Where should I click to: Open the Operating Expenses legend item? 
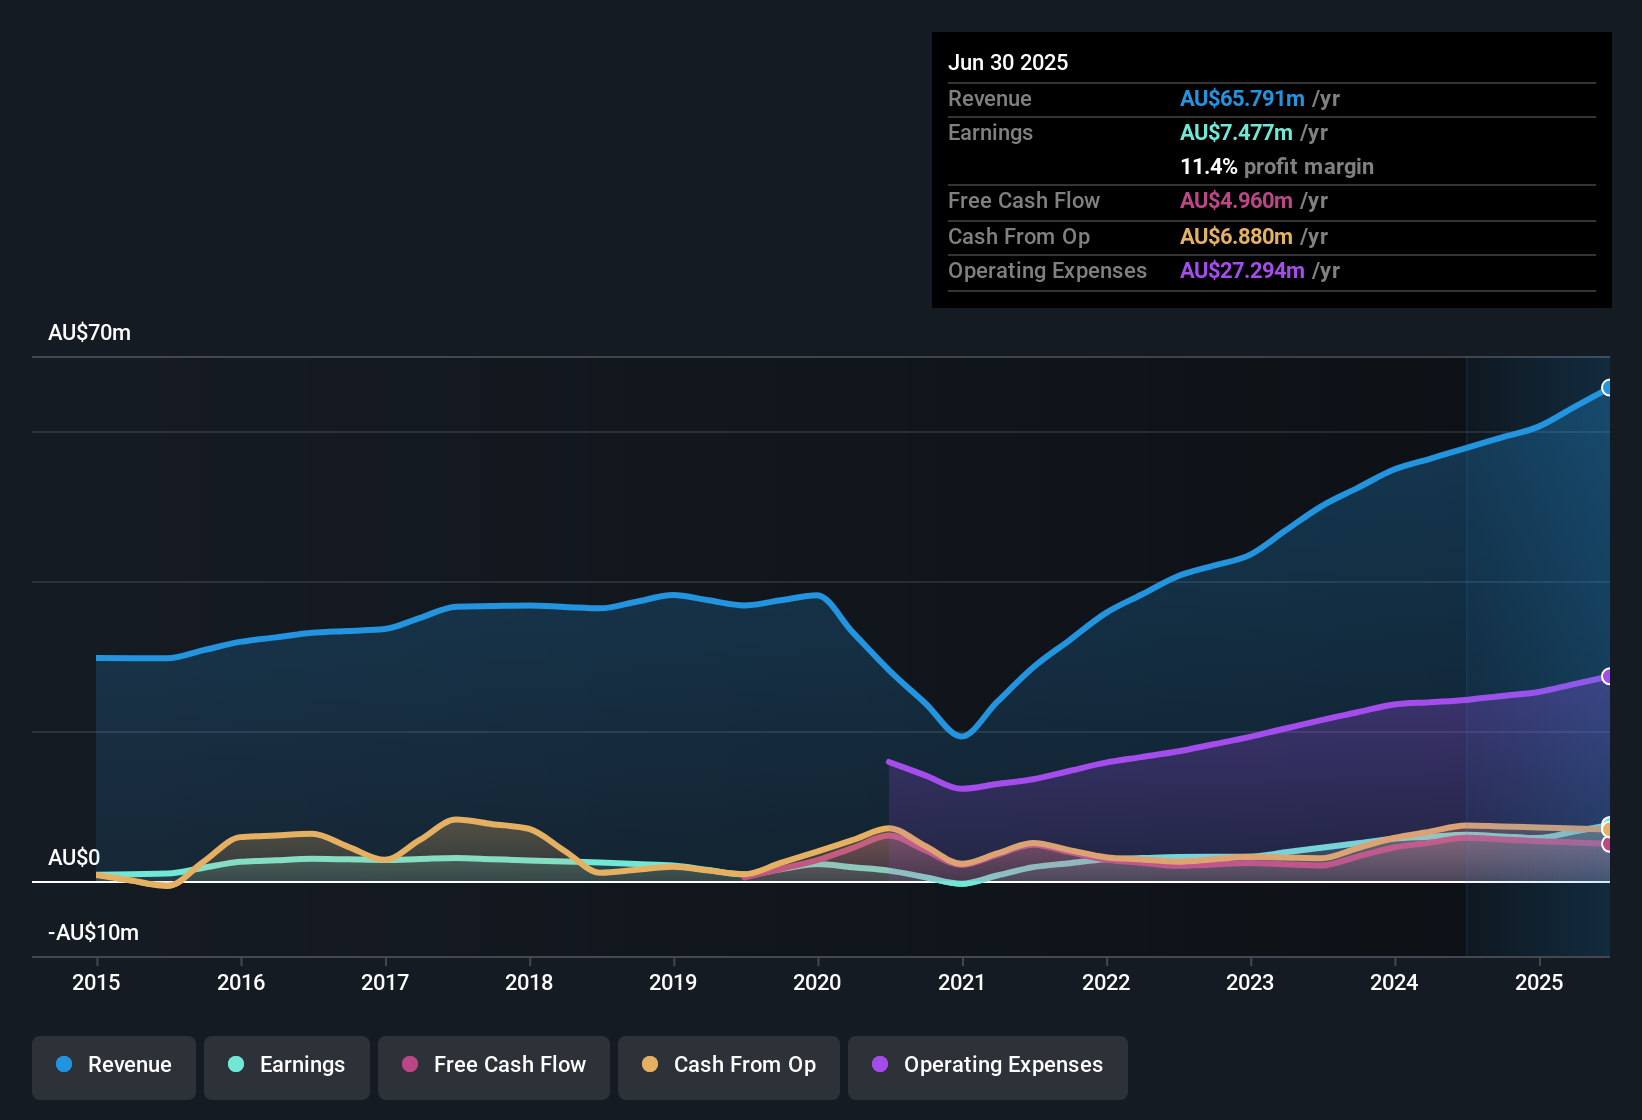click(x=987, y=1065)
